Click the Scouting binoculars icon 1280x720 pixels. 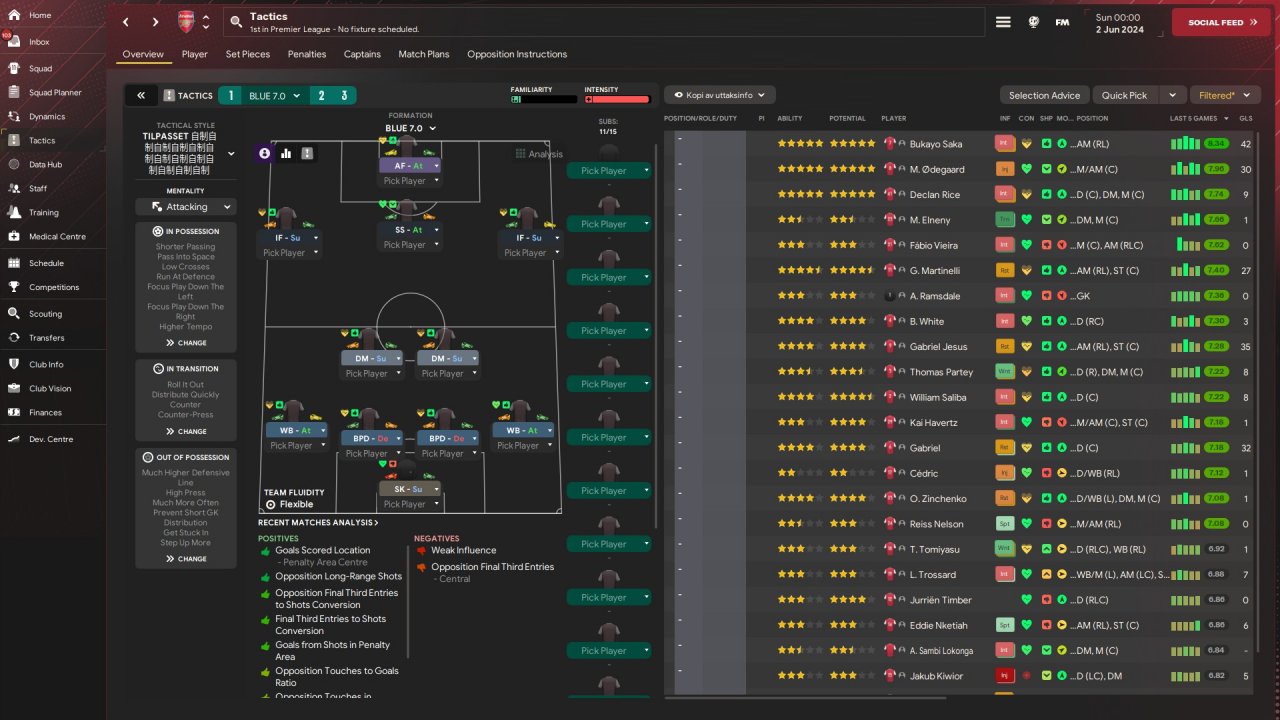pyautogui.click(x=14, y=314)
